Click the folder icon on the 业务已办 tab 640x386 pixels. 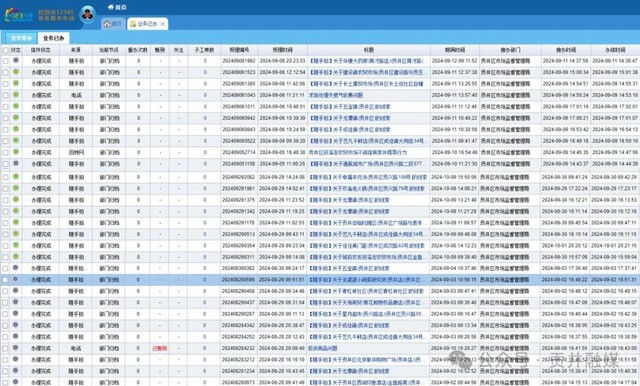coord(133,24)
